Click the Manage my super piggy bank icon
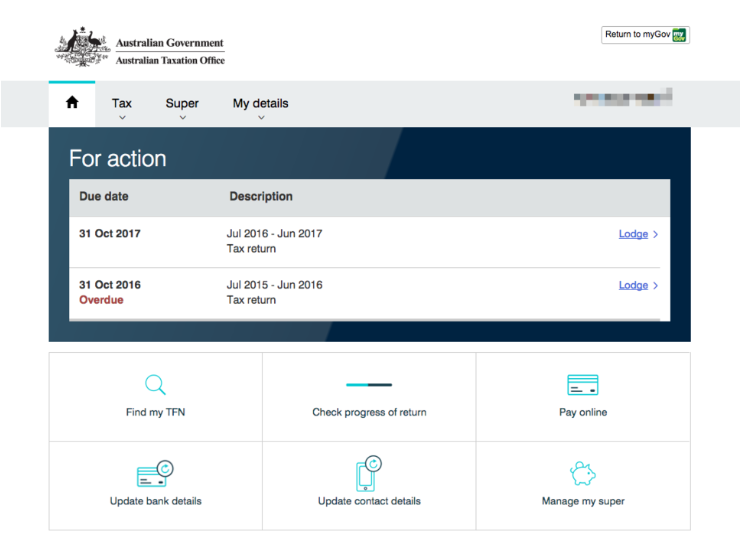The height and width of the screenshot is (545, 742). pos(583,474)
